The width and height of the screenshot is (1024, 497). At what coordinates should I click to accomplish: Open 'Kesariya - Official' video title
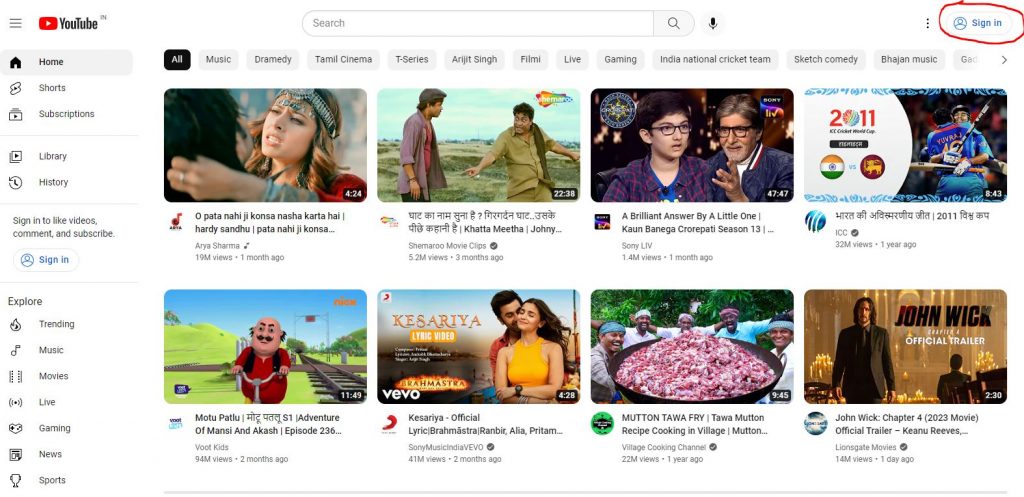pos(485,425)
